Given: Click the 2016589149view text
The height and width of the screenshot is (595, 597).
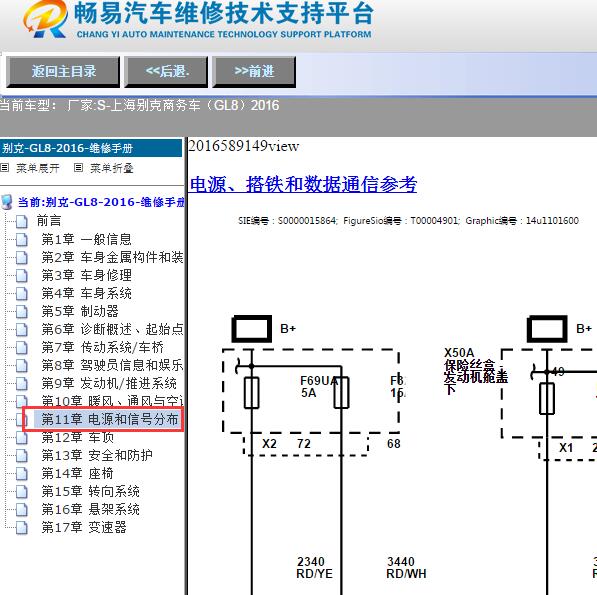Looking at the screenshot, I should click(x=244, y=146).
